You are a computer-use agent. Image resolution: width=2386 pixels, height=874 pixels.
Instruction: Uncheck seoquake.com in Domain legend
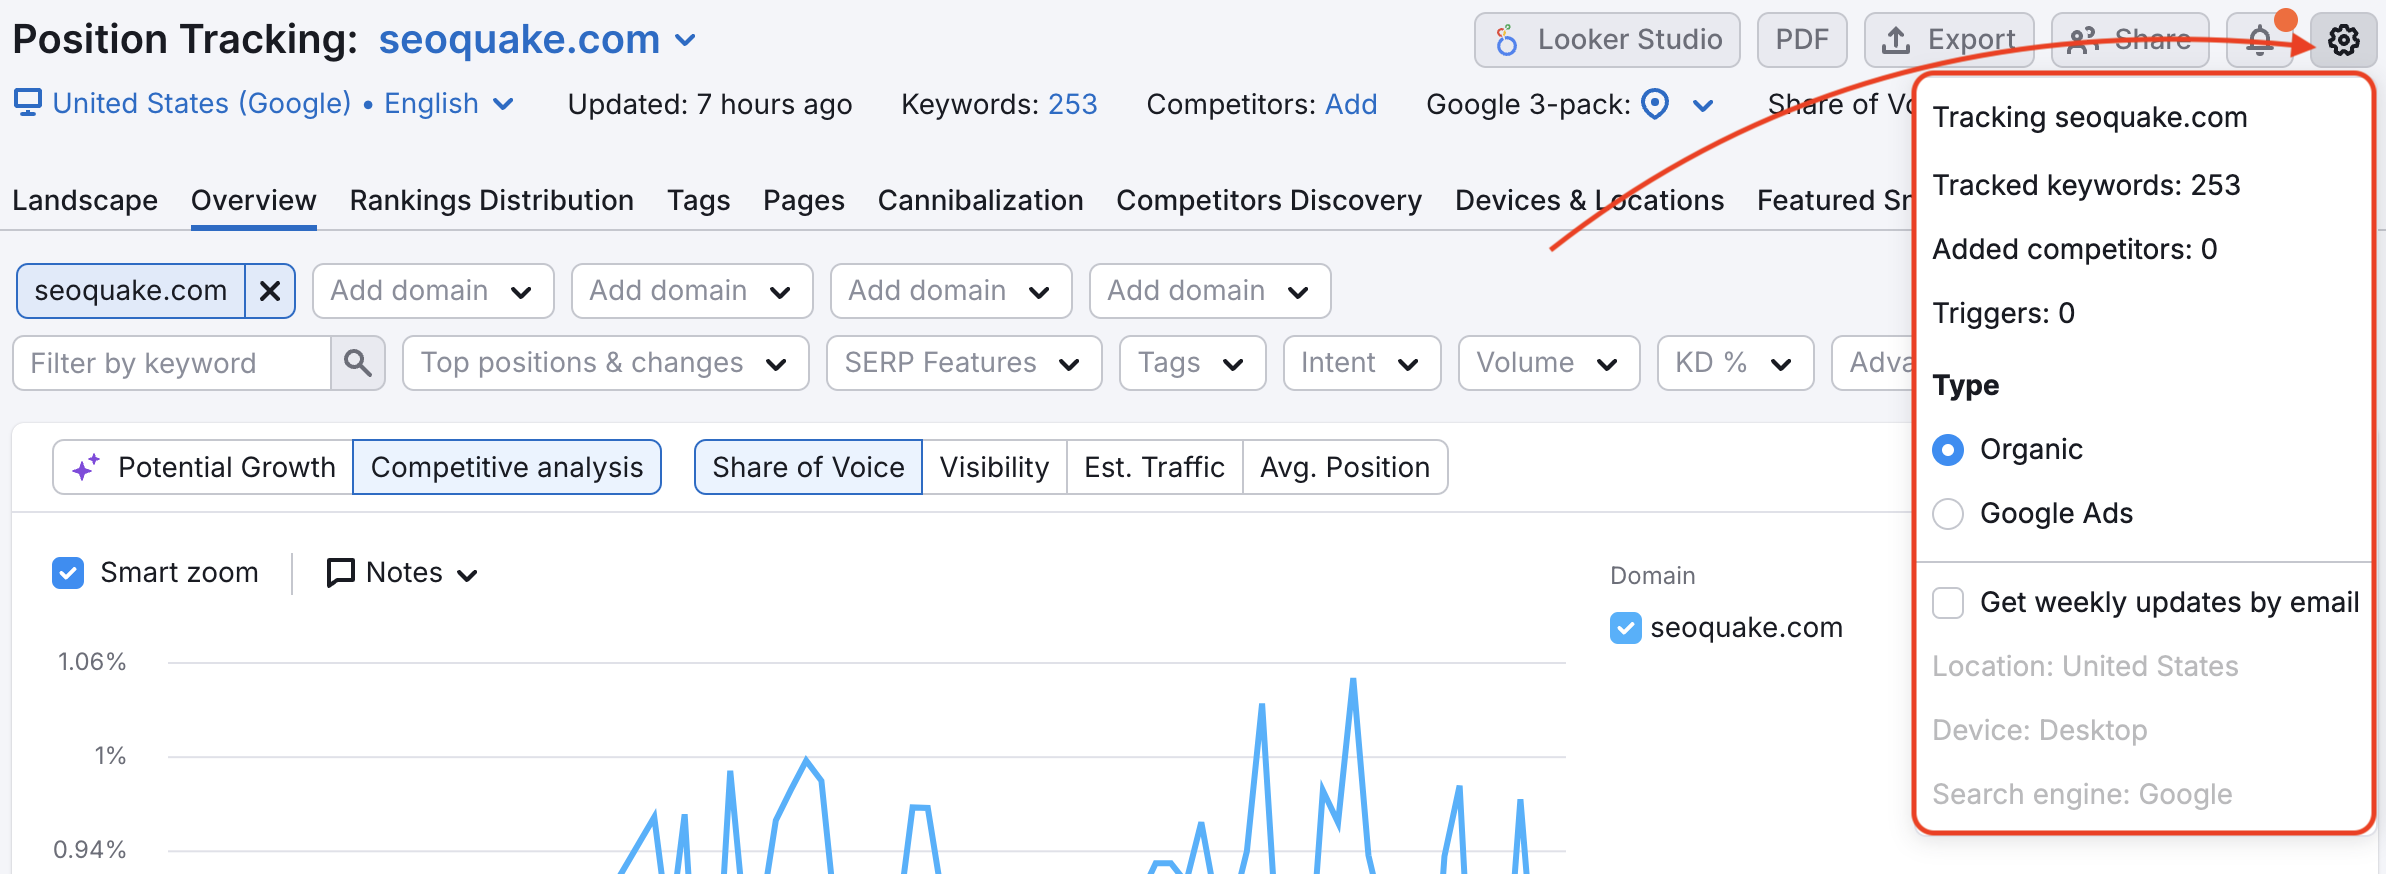click(1626, 628)
